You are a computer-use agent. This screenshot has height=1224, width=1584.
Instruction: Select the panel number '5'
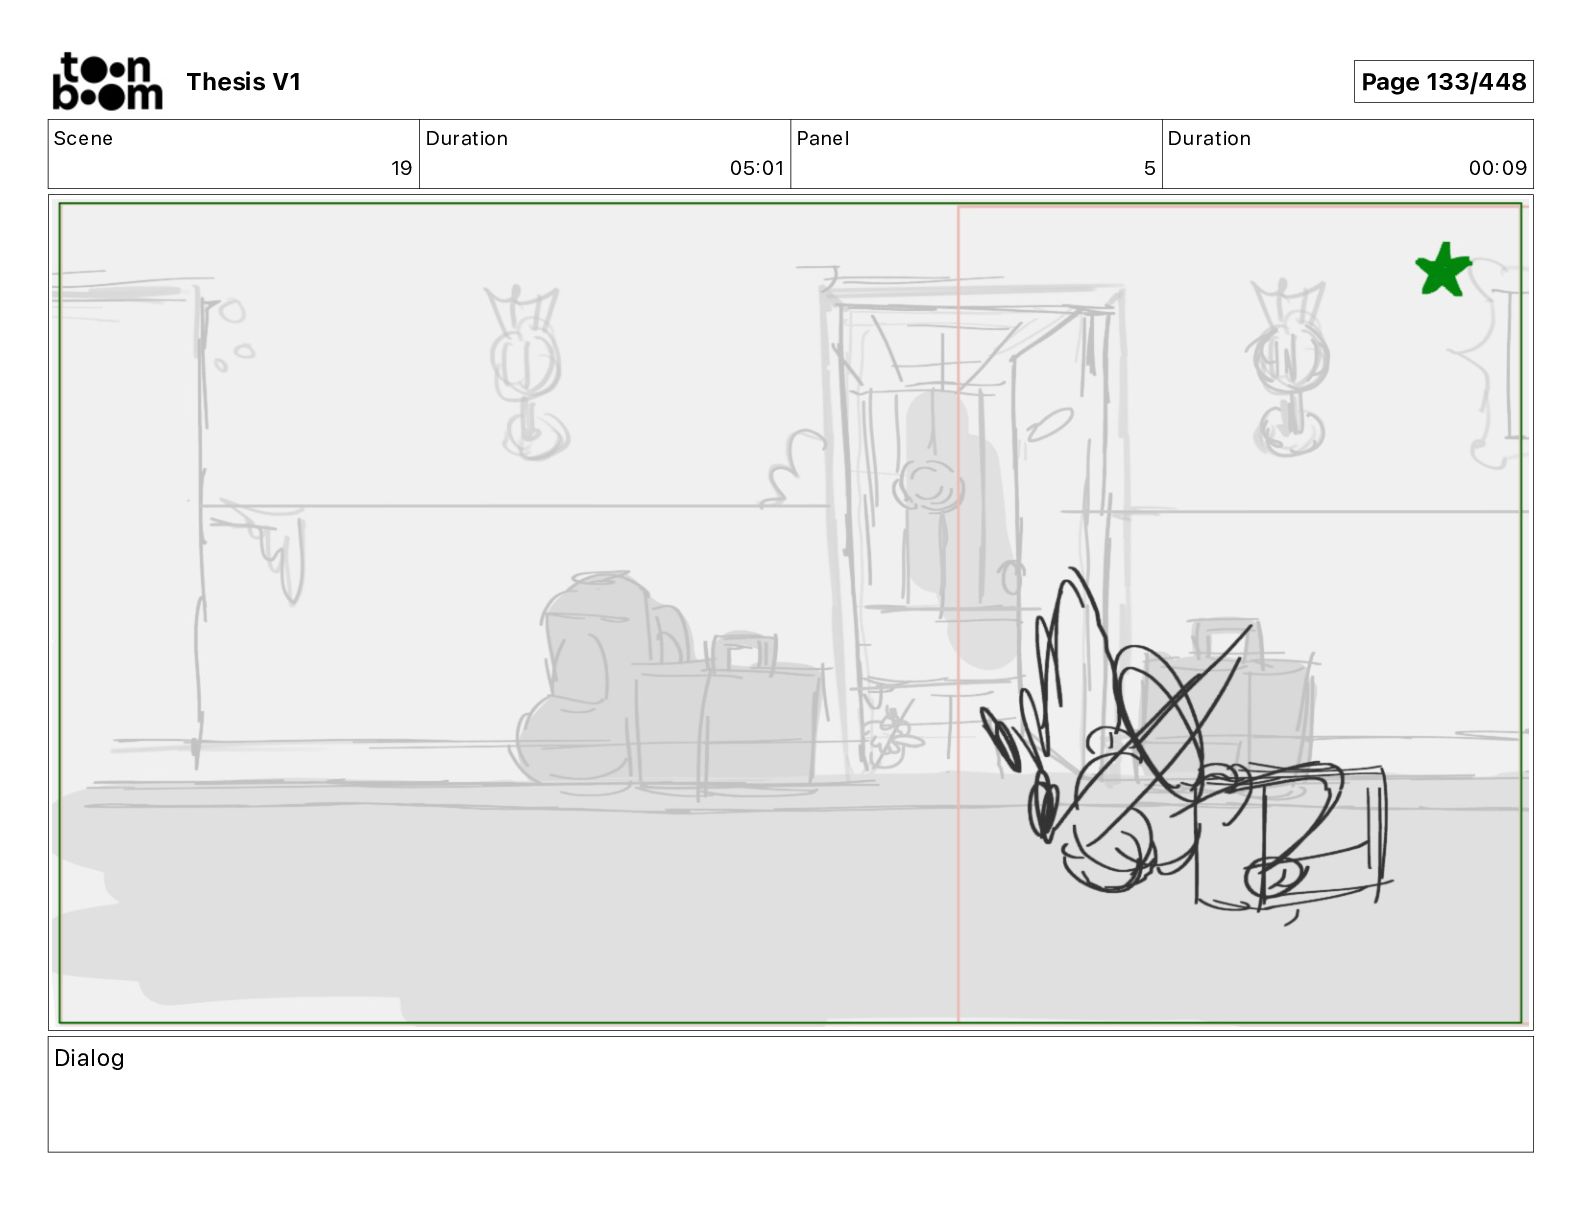[x=1150, y=168]
